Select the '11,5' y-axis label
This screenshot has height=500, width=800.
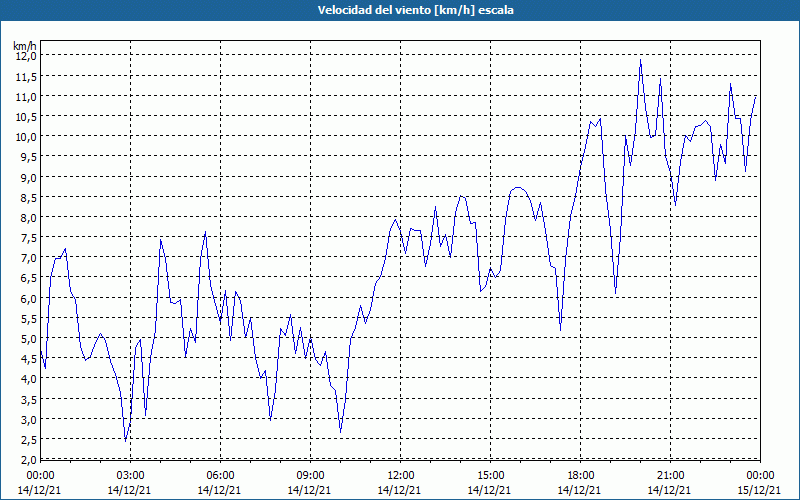27,76
